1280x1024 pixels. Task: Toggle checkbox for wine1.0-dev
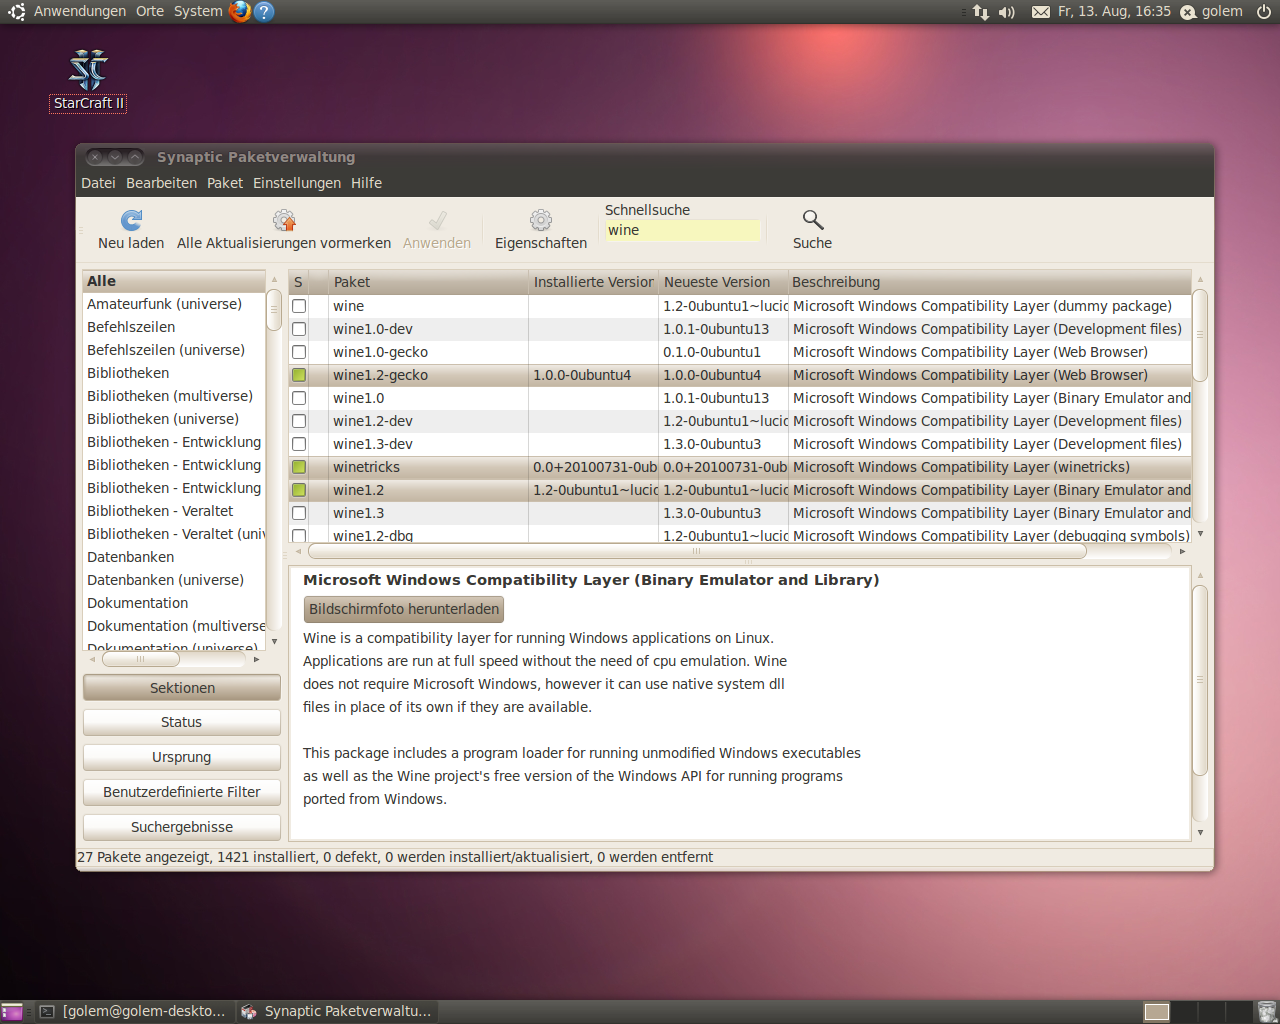pos(299,329)
